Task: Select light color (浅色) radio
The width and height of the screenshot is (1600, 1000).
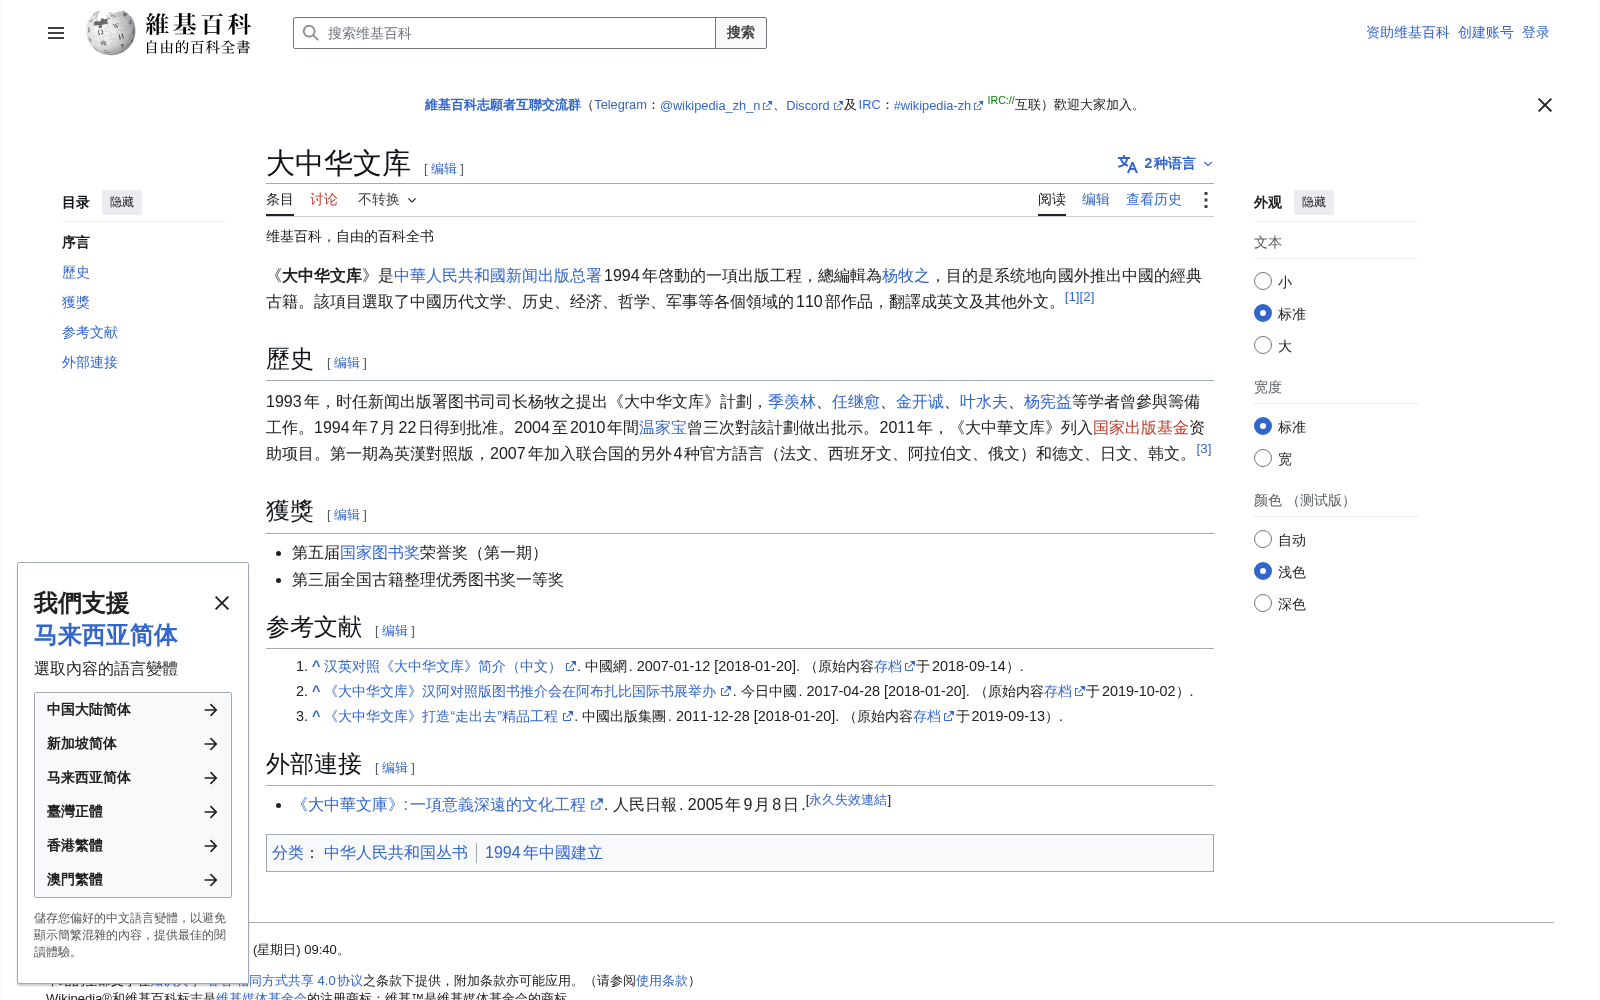Action: click(x=1263, y=572)
